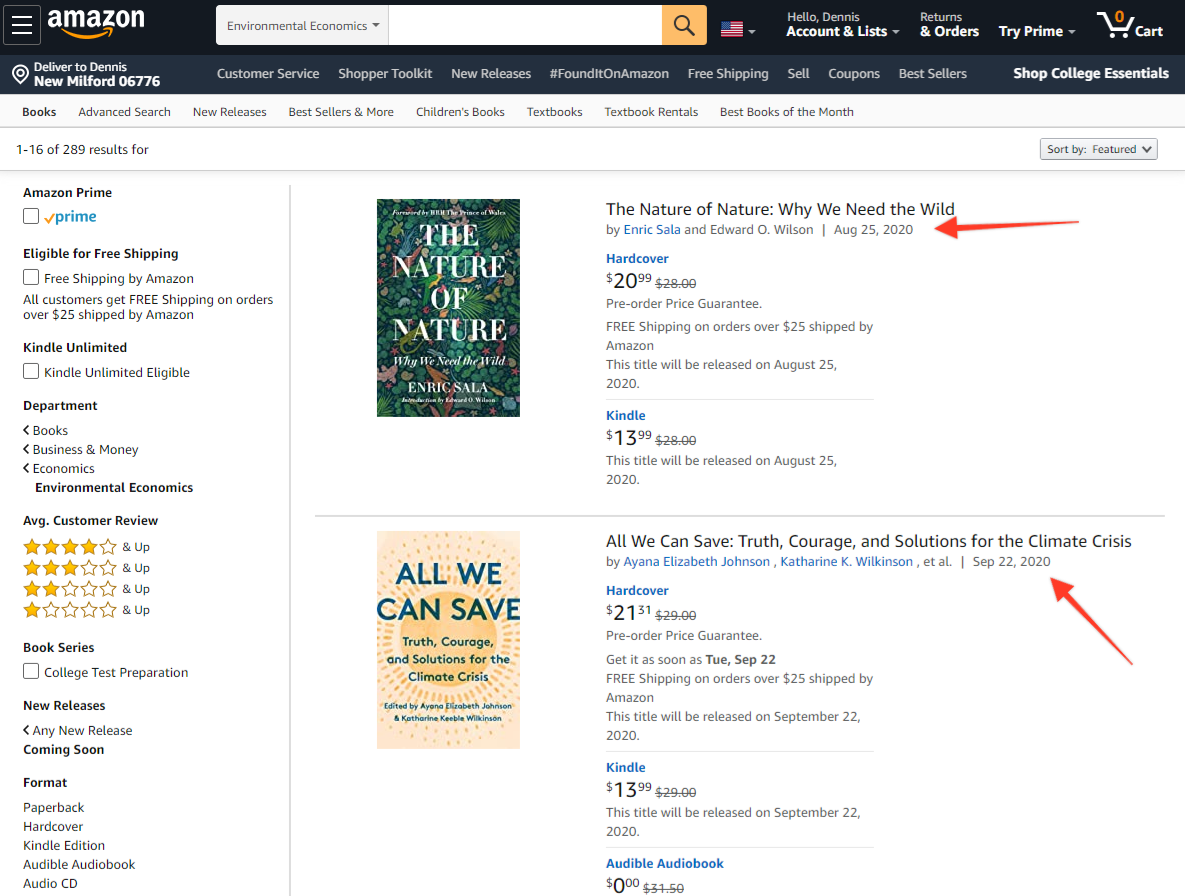
Task: Open the hamburger menu icon
Action: (22, 25)
